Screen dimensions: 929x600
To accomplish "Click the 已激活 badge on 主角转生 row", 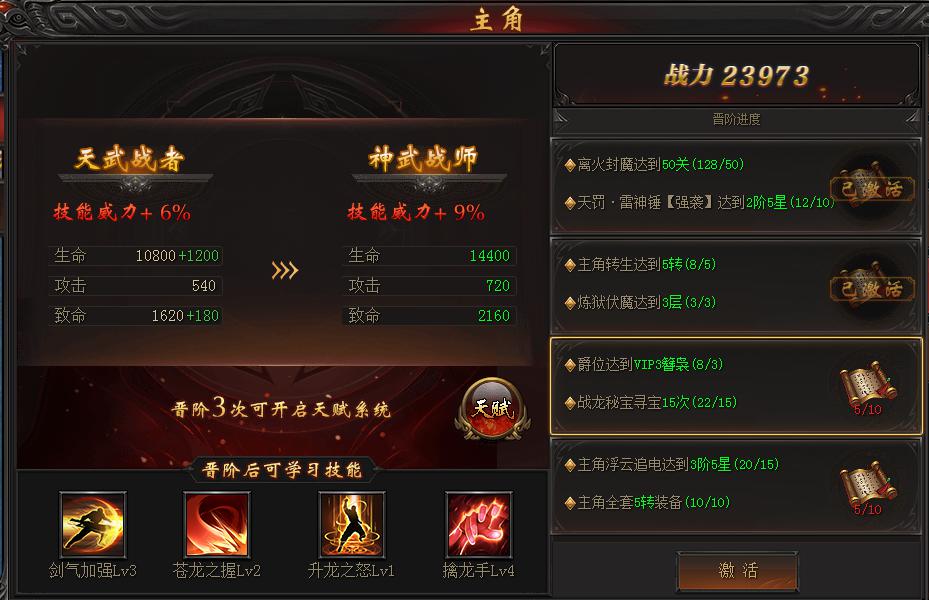I will pos(872,288).
